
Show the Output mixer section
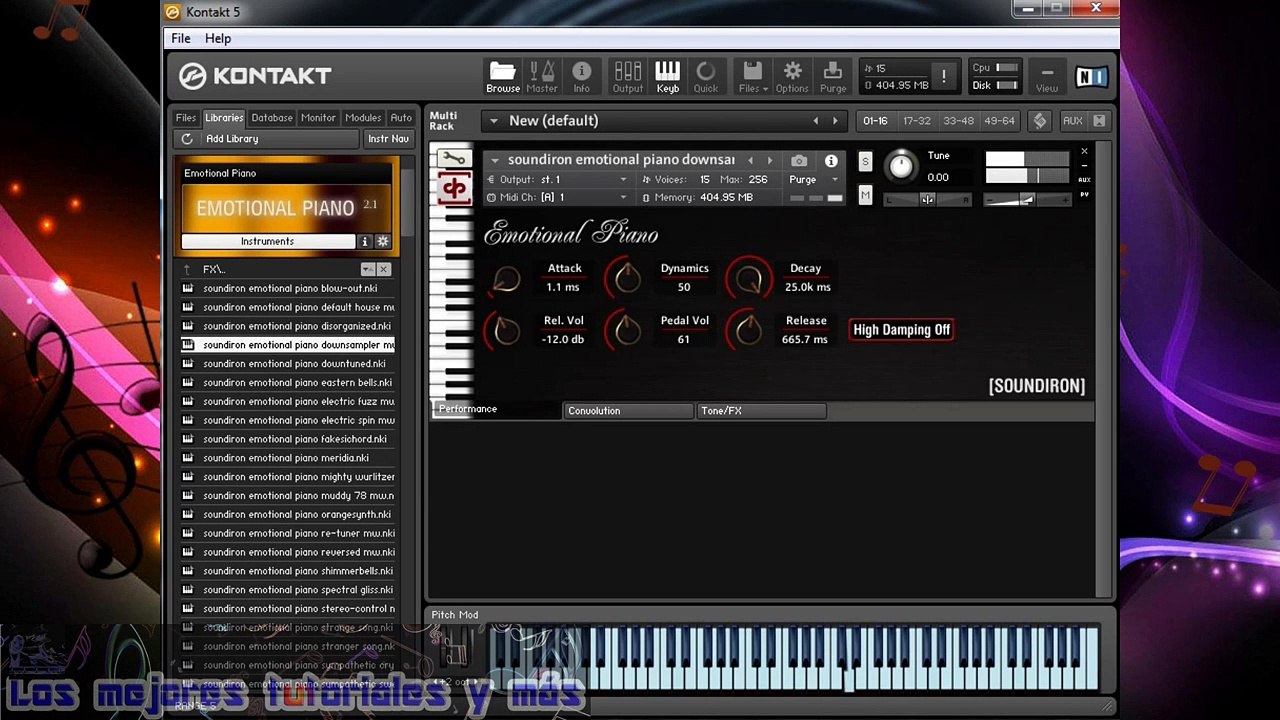[x=628, y=77]
